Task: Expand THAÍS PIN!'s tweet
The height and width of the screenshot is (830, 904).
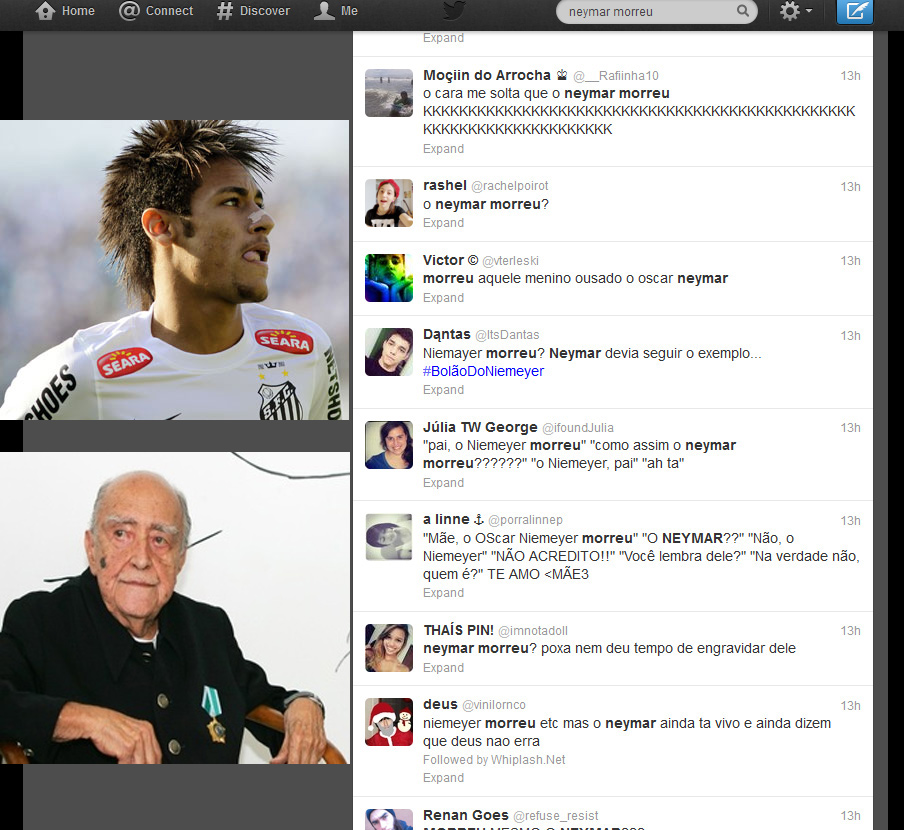Action: click(443, 667)
